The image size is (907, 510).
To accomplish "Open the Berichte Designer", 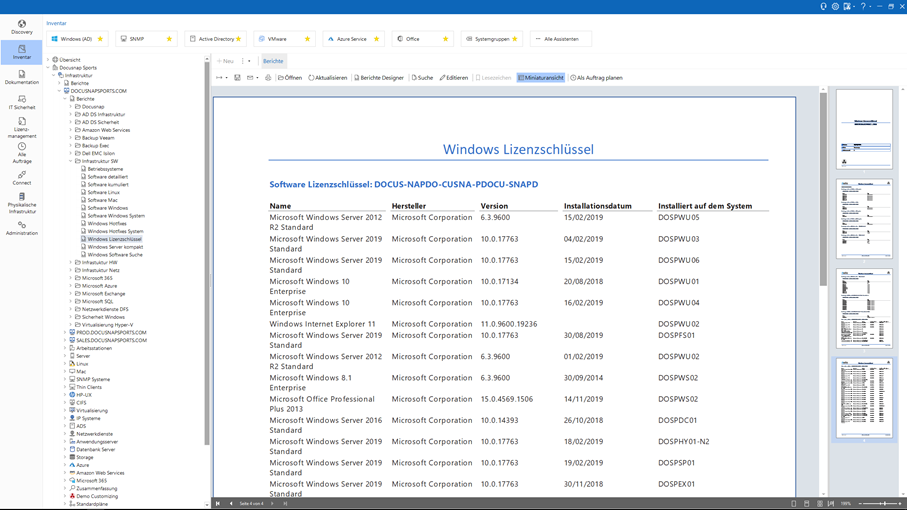I will click(381, 78).
